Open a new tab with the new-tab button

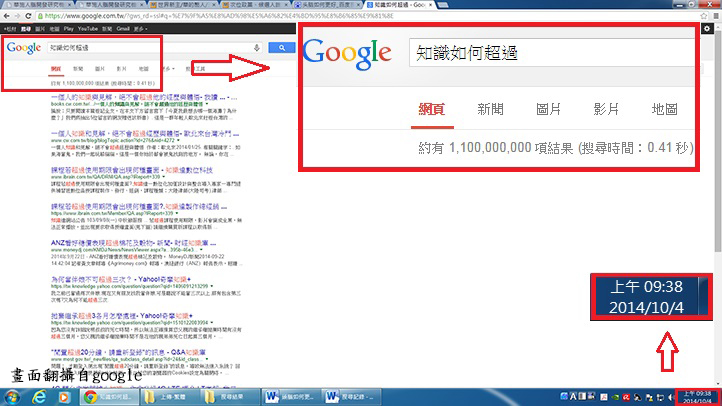click(x=443, y=5)
